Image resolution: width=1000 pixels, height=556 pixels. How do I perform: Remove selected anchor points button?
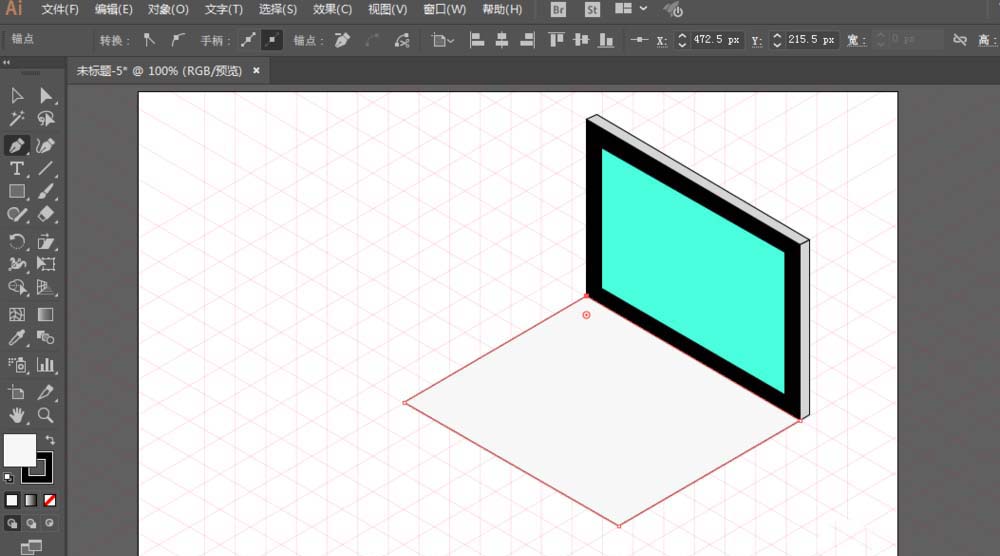(x=342, y=40)
